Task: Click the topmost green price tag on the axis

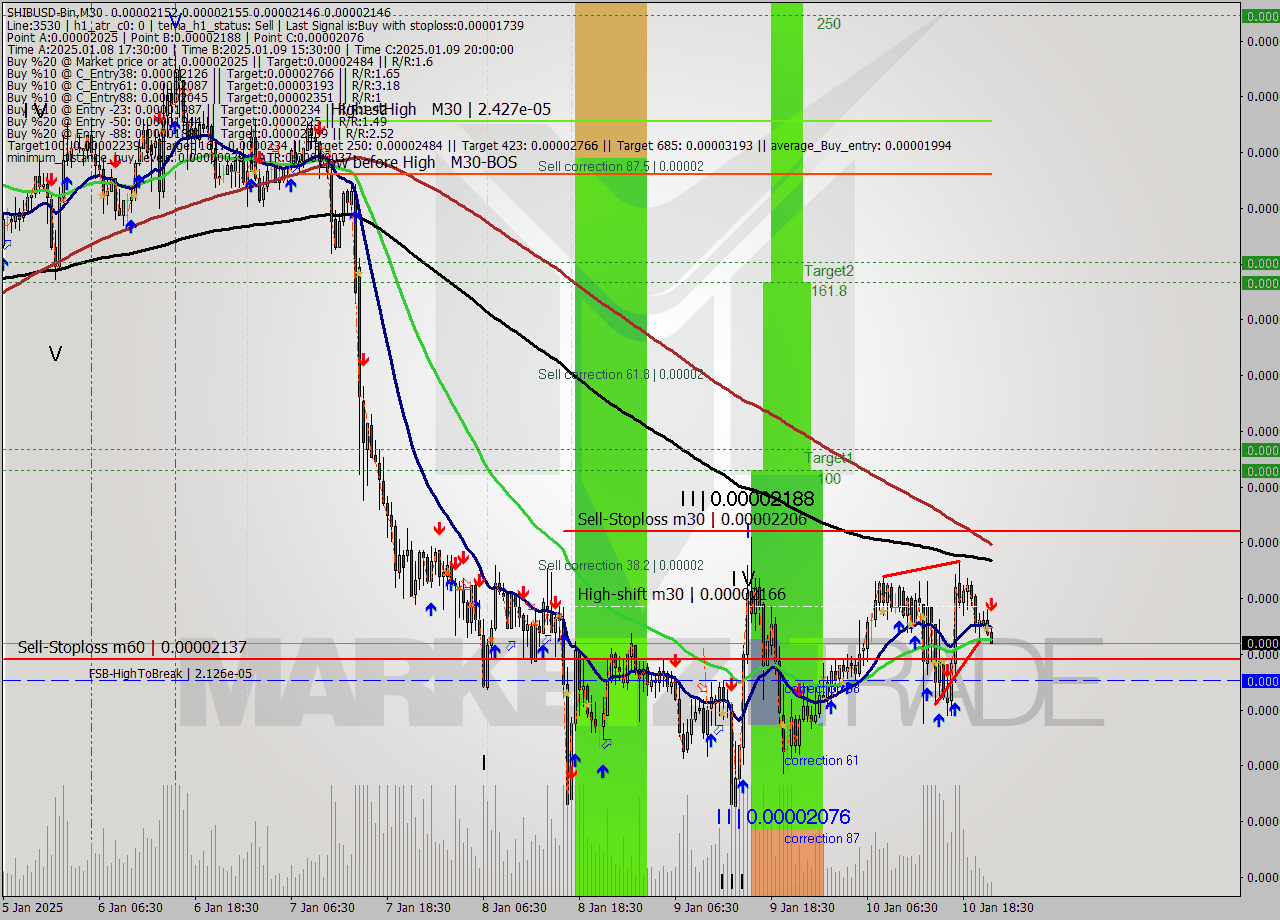Action: point(1260,15)
